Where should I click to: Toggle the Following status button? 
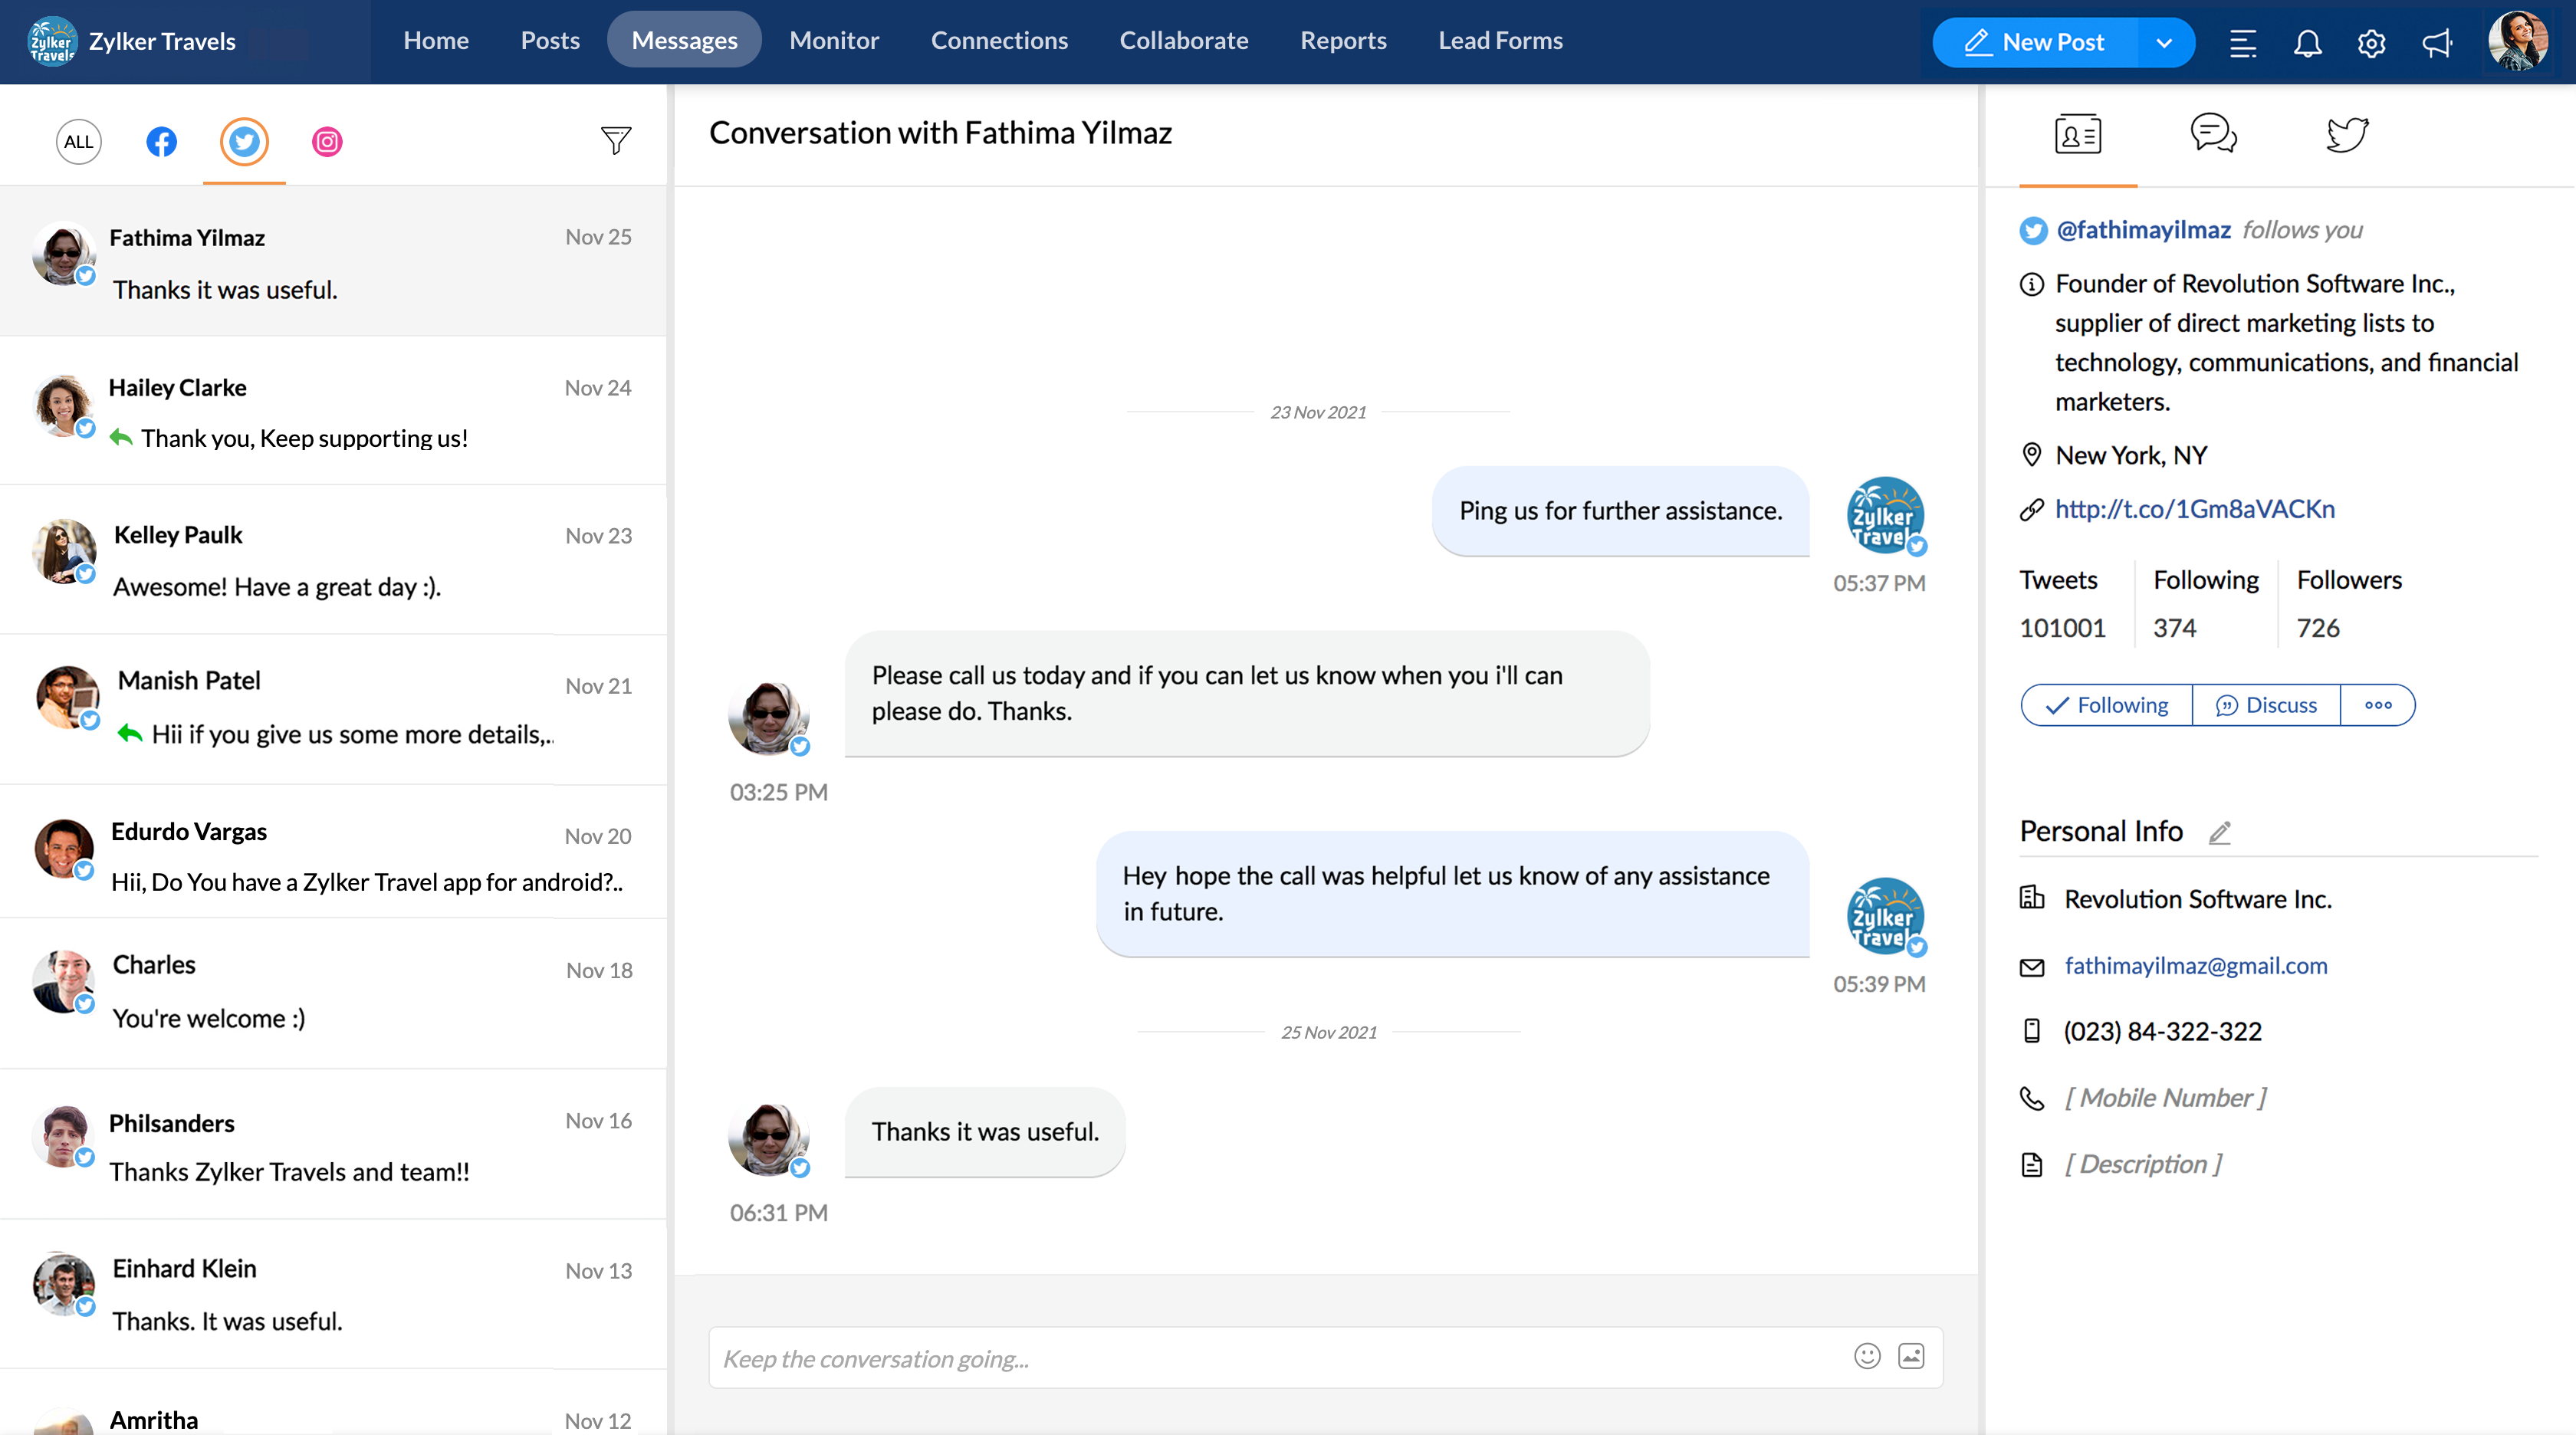pos(2106,705)
